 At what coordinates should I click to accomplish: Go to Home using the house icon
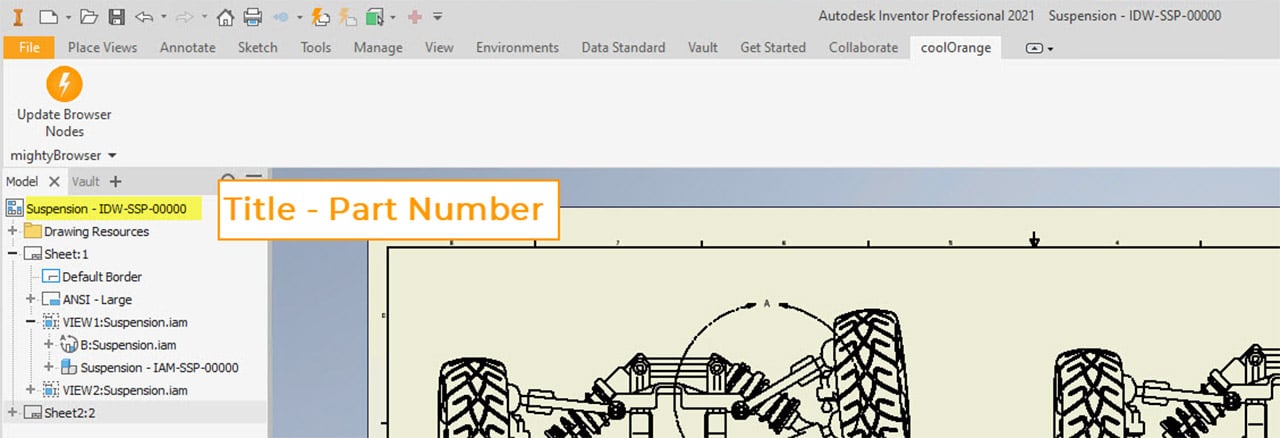(226, 16)
